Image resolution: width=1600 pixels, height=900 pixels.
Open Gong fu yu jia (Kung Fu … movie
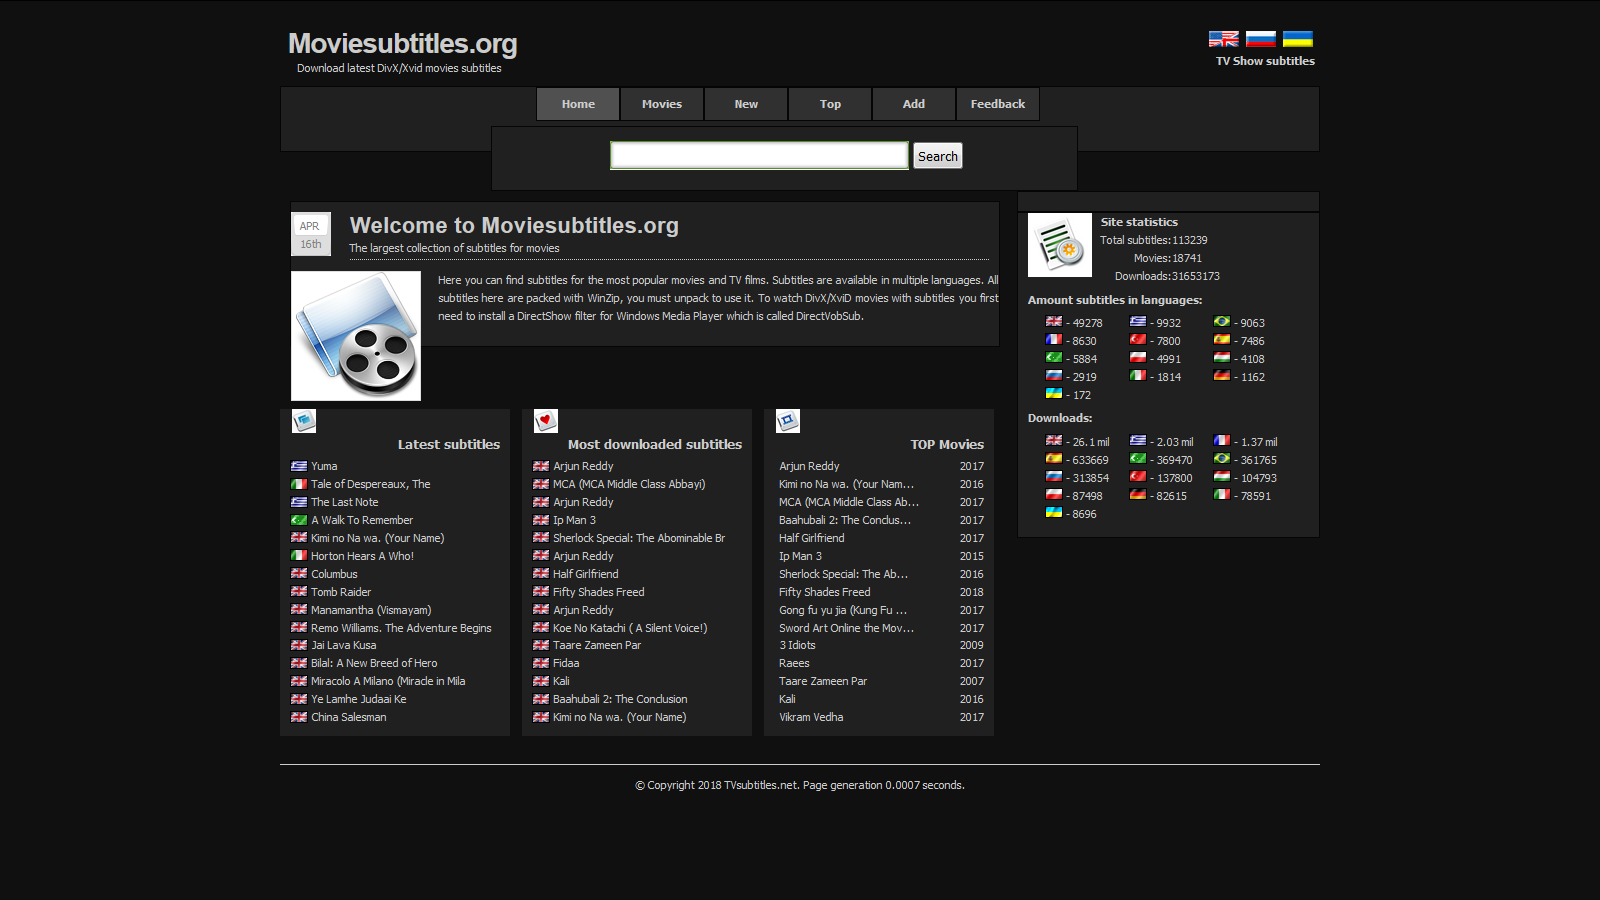[x=843, y=610]
